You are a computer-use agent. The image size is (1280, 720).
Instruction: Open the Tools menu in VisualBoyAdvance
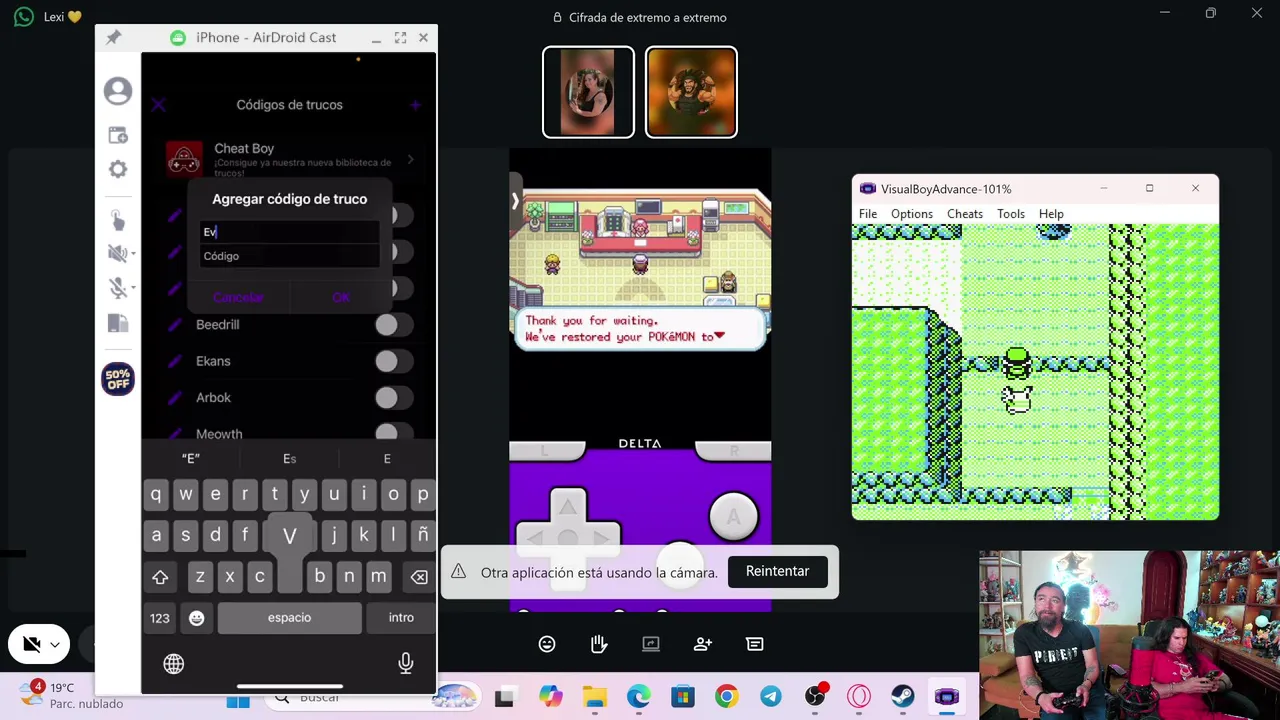(x=1011, y=214)
